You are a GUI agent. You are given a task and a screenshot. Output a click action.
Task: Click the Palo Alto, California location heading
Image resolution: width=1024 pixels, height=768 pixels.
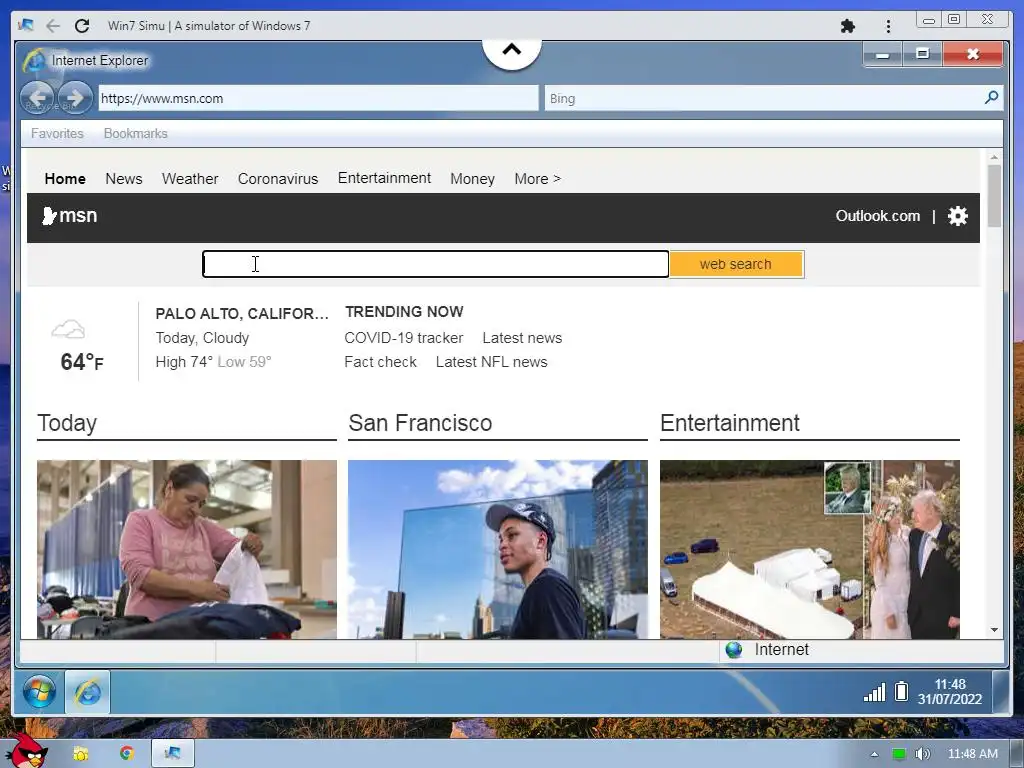pos(242,313)
